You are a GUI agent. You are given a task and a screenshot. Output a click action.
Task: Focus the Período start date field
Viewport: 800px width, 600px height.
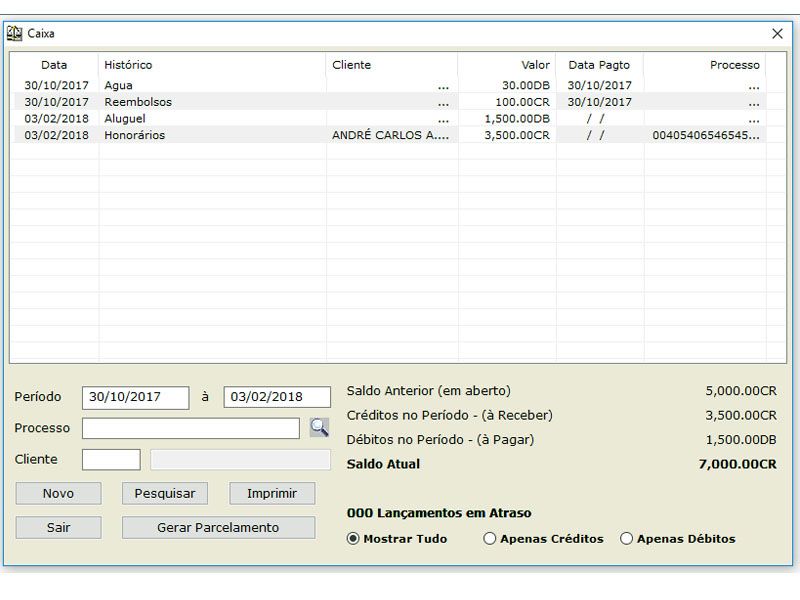[x=135, y=397]
